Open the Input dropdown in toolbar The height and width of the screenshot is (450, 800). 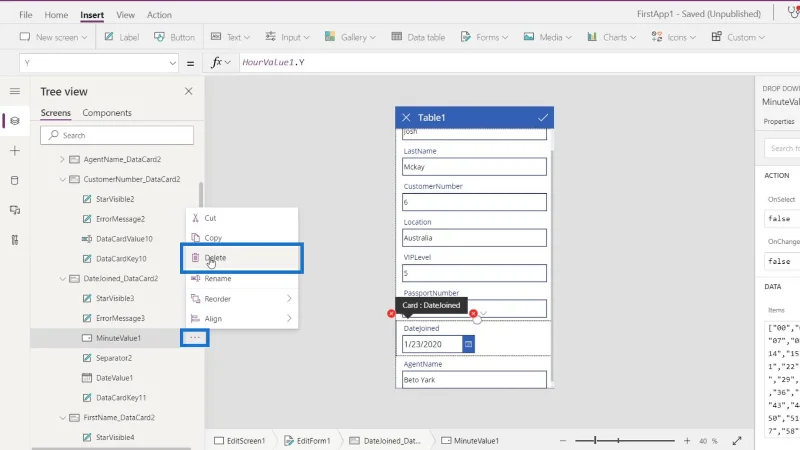(287, 37)
